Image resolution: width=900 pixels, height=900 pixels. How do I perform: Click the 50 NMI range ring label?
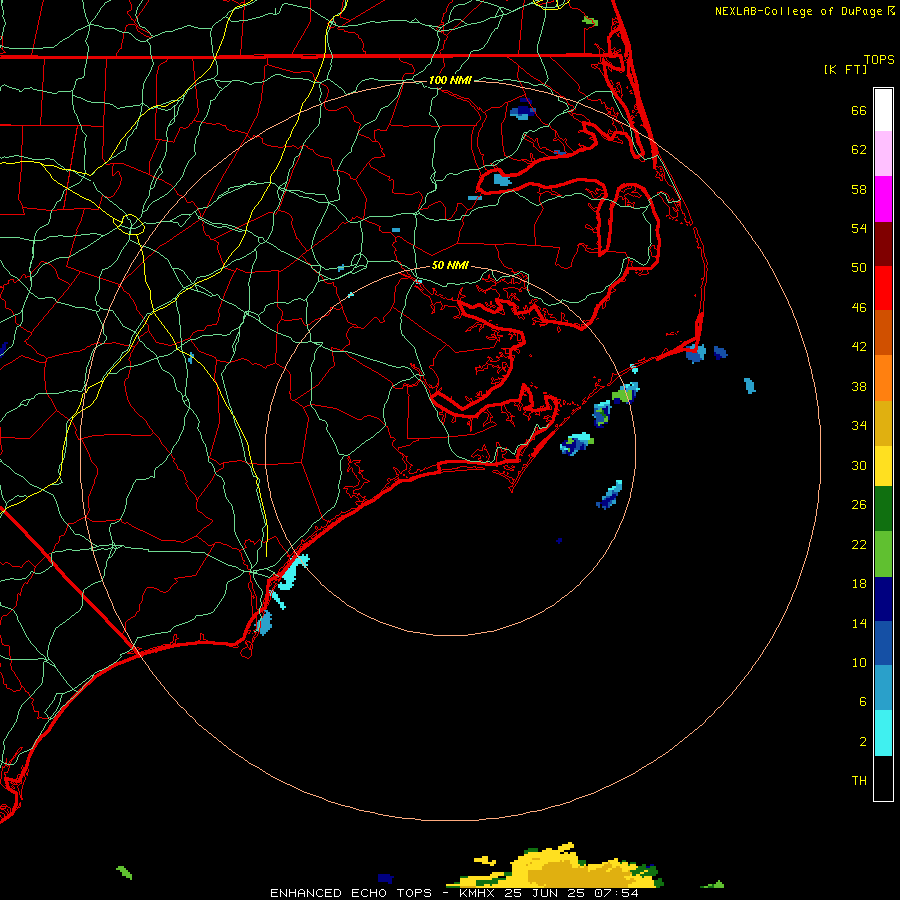coord(450,265)
